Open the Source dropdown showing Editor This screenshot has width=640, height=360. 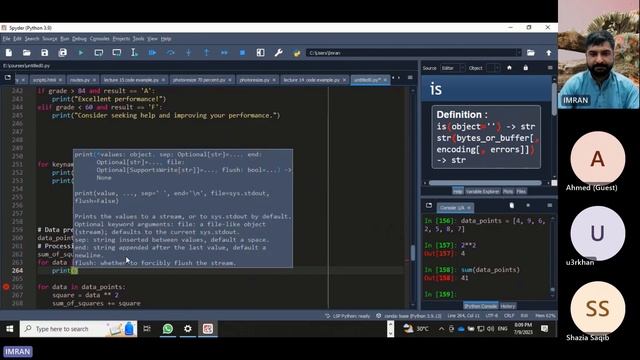tap(453, 68)
